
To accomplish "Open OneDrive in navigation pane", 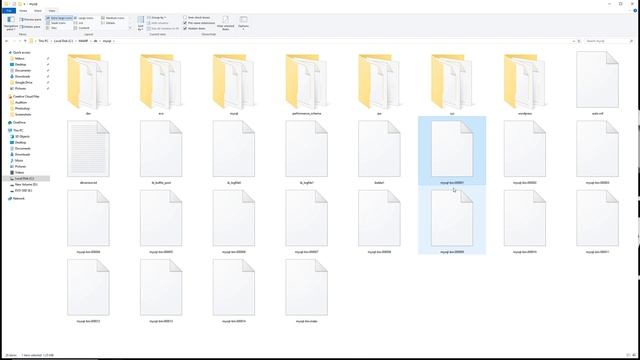I will tap(17, 122).
